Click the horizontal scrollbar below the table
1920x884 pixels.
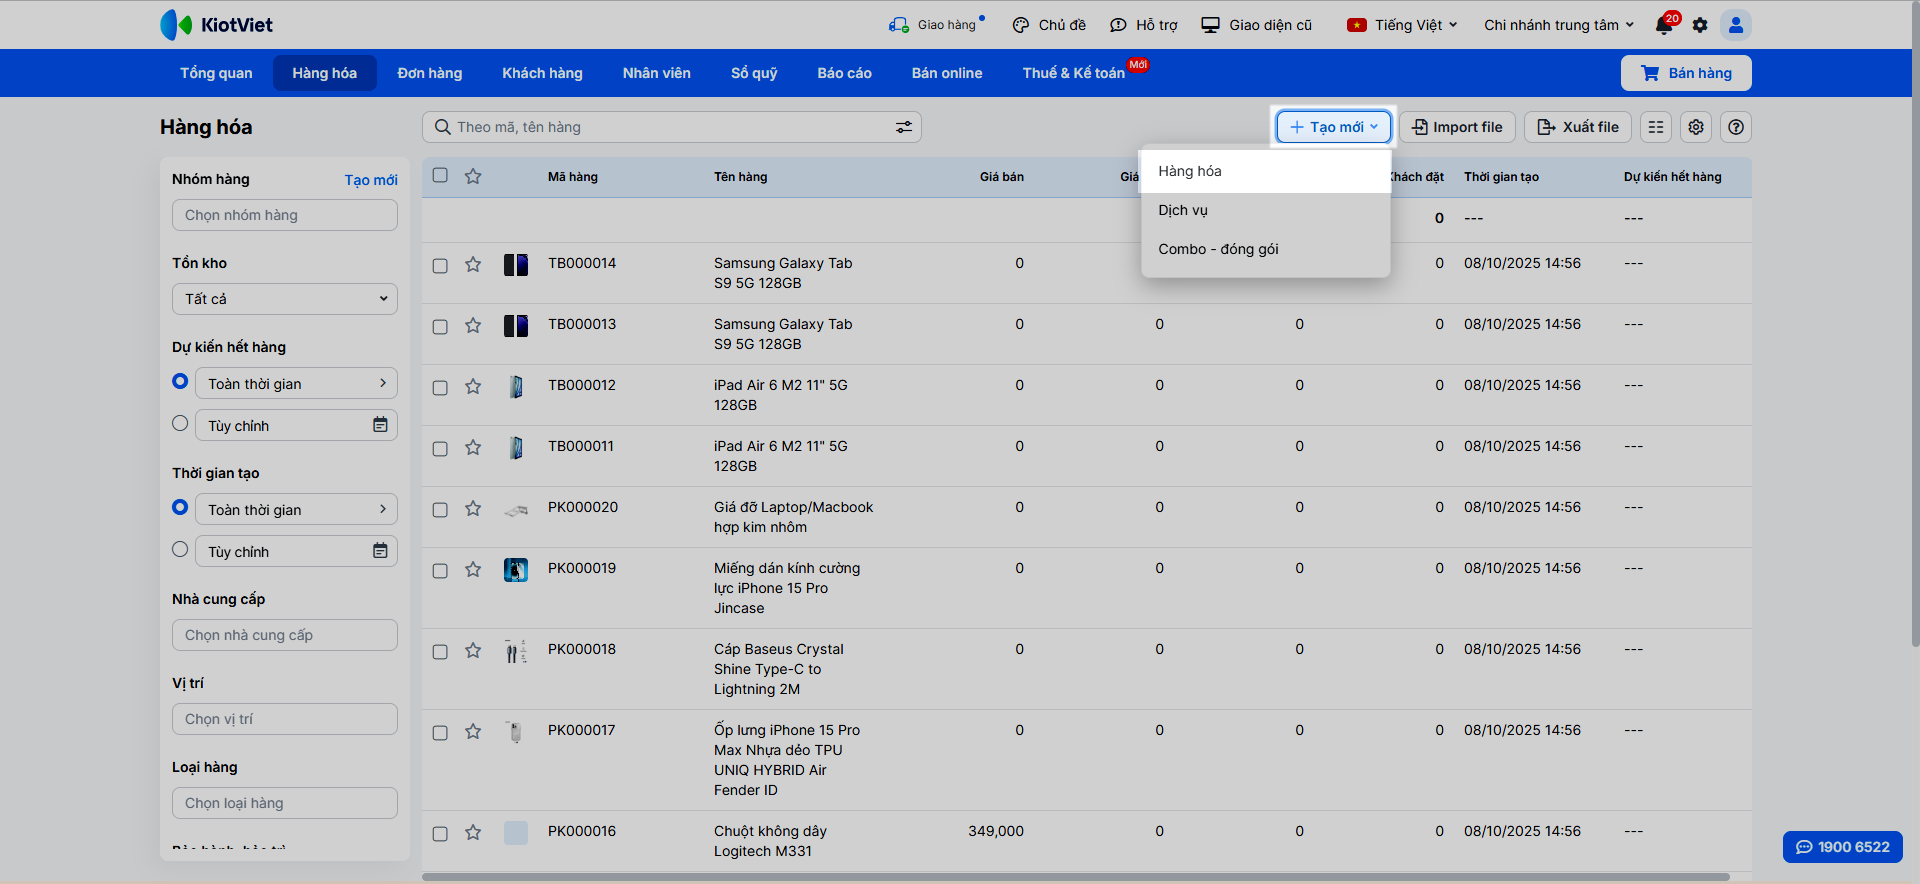click(1075, 877)
